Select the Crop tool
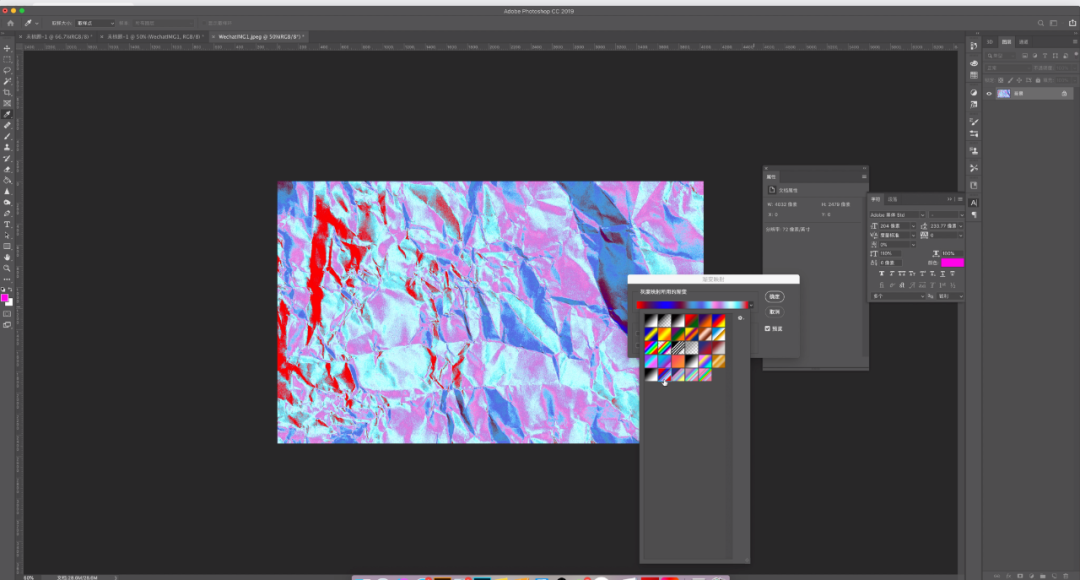The width and height of the screenshot is (1080, 580). [7, 92]
